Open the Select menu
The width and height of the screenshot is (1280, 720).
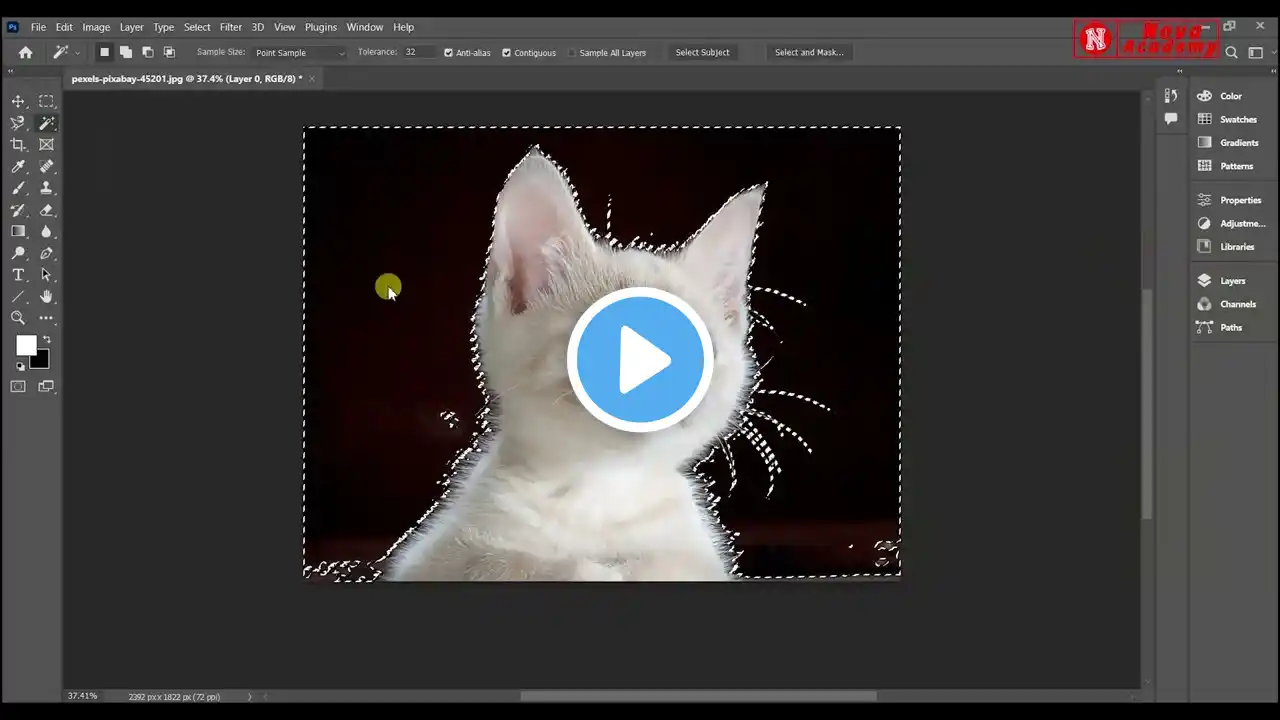tap(197, 27)
